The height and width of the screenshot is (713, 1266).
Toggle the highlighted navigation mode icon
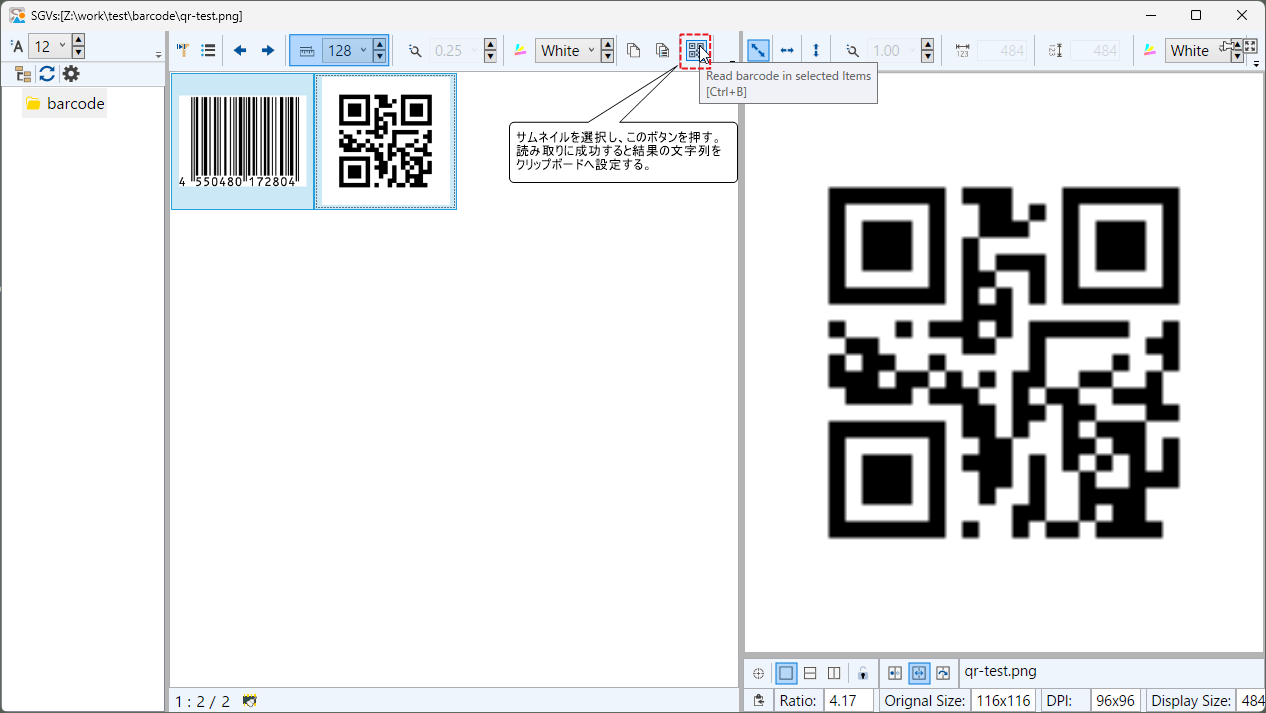coord(919,673)
